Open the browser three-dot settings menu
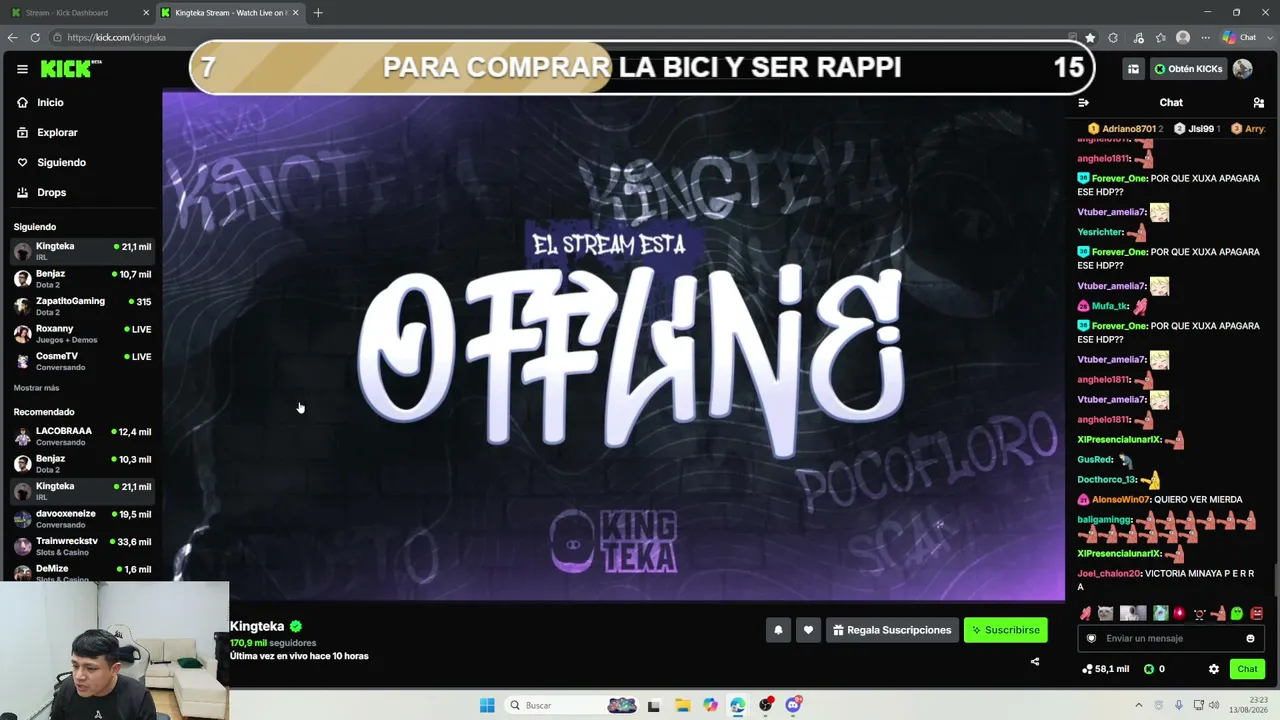The height and width of the screenshot is (720, 1280). click(1206, 38)
